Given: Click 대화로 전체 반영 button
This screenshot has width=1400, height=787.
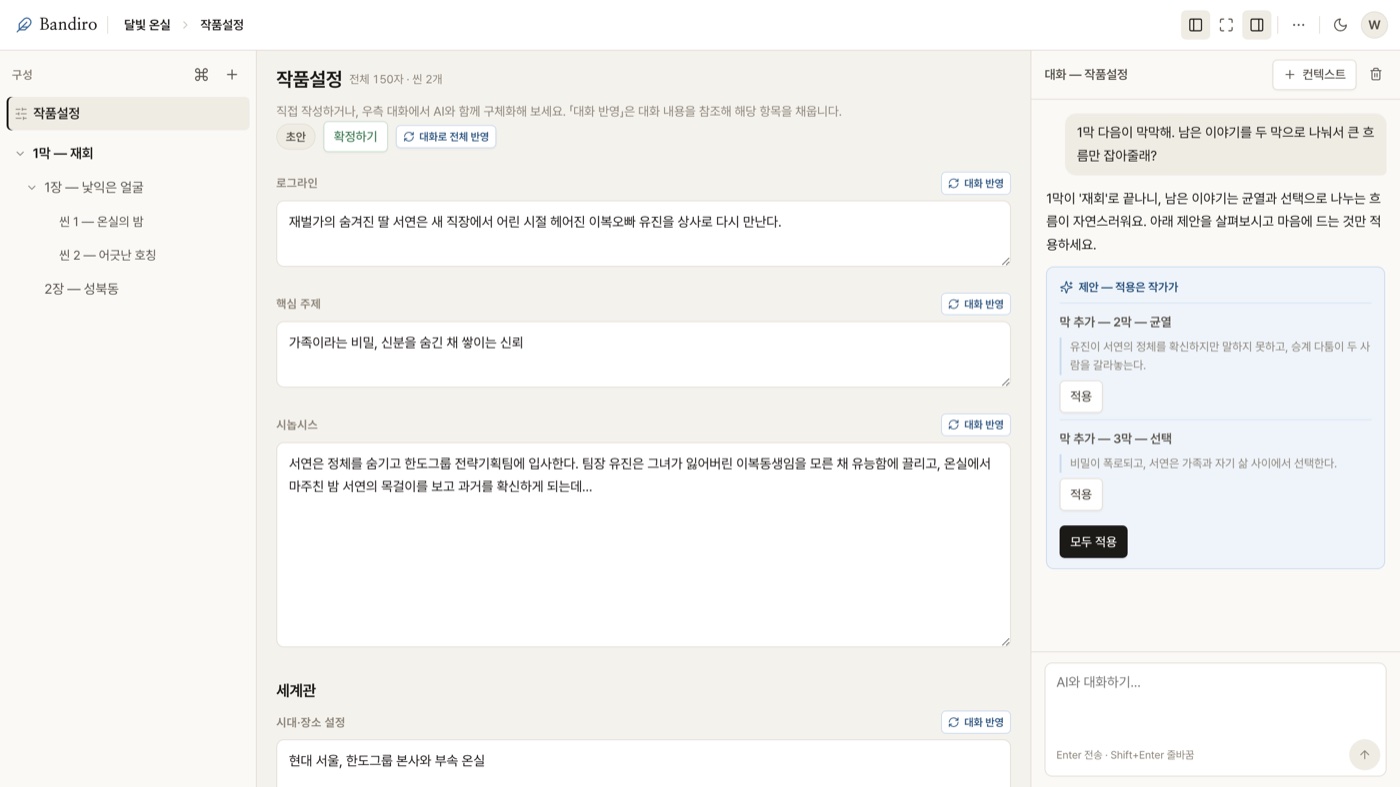Looking at the screenshot, I should pyautogui.click(x=446, y=137).
